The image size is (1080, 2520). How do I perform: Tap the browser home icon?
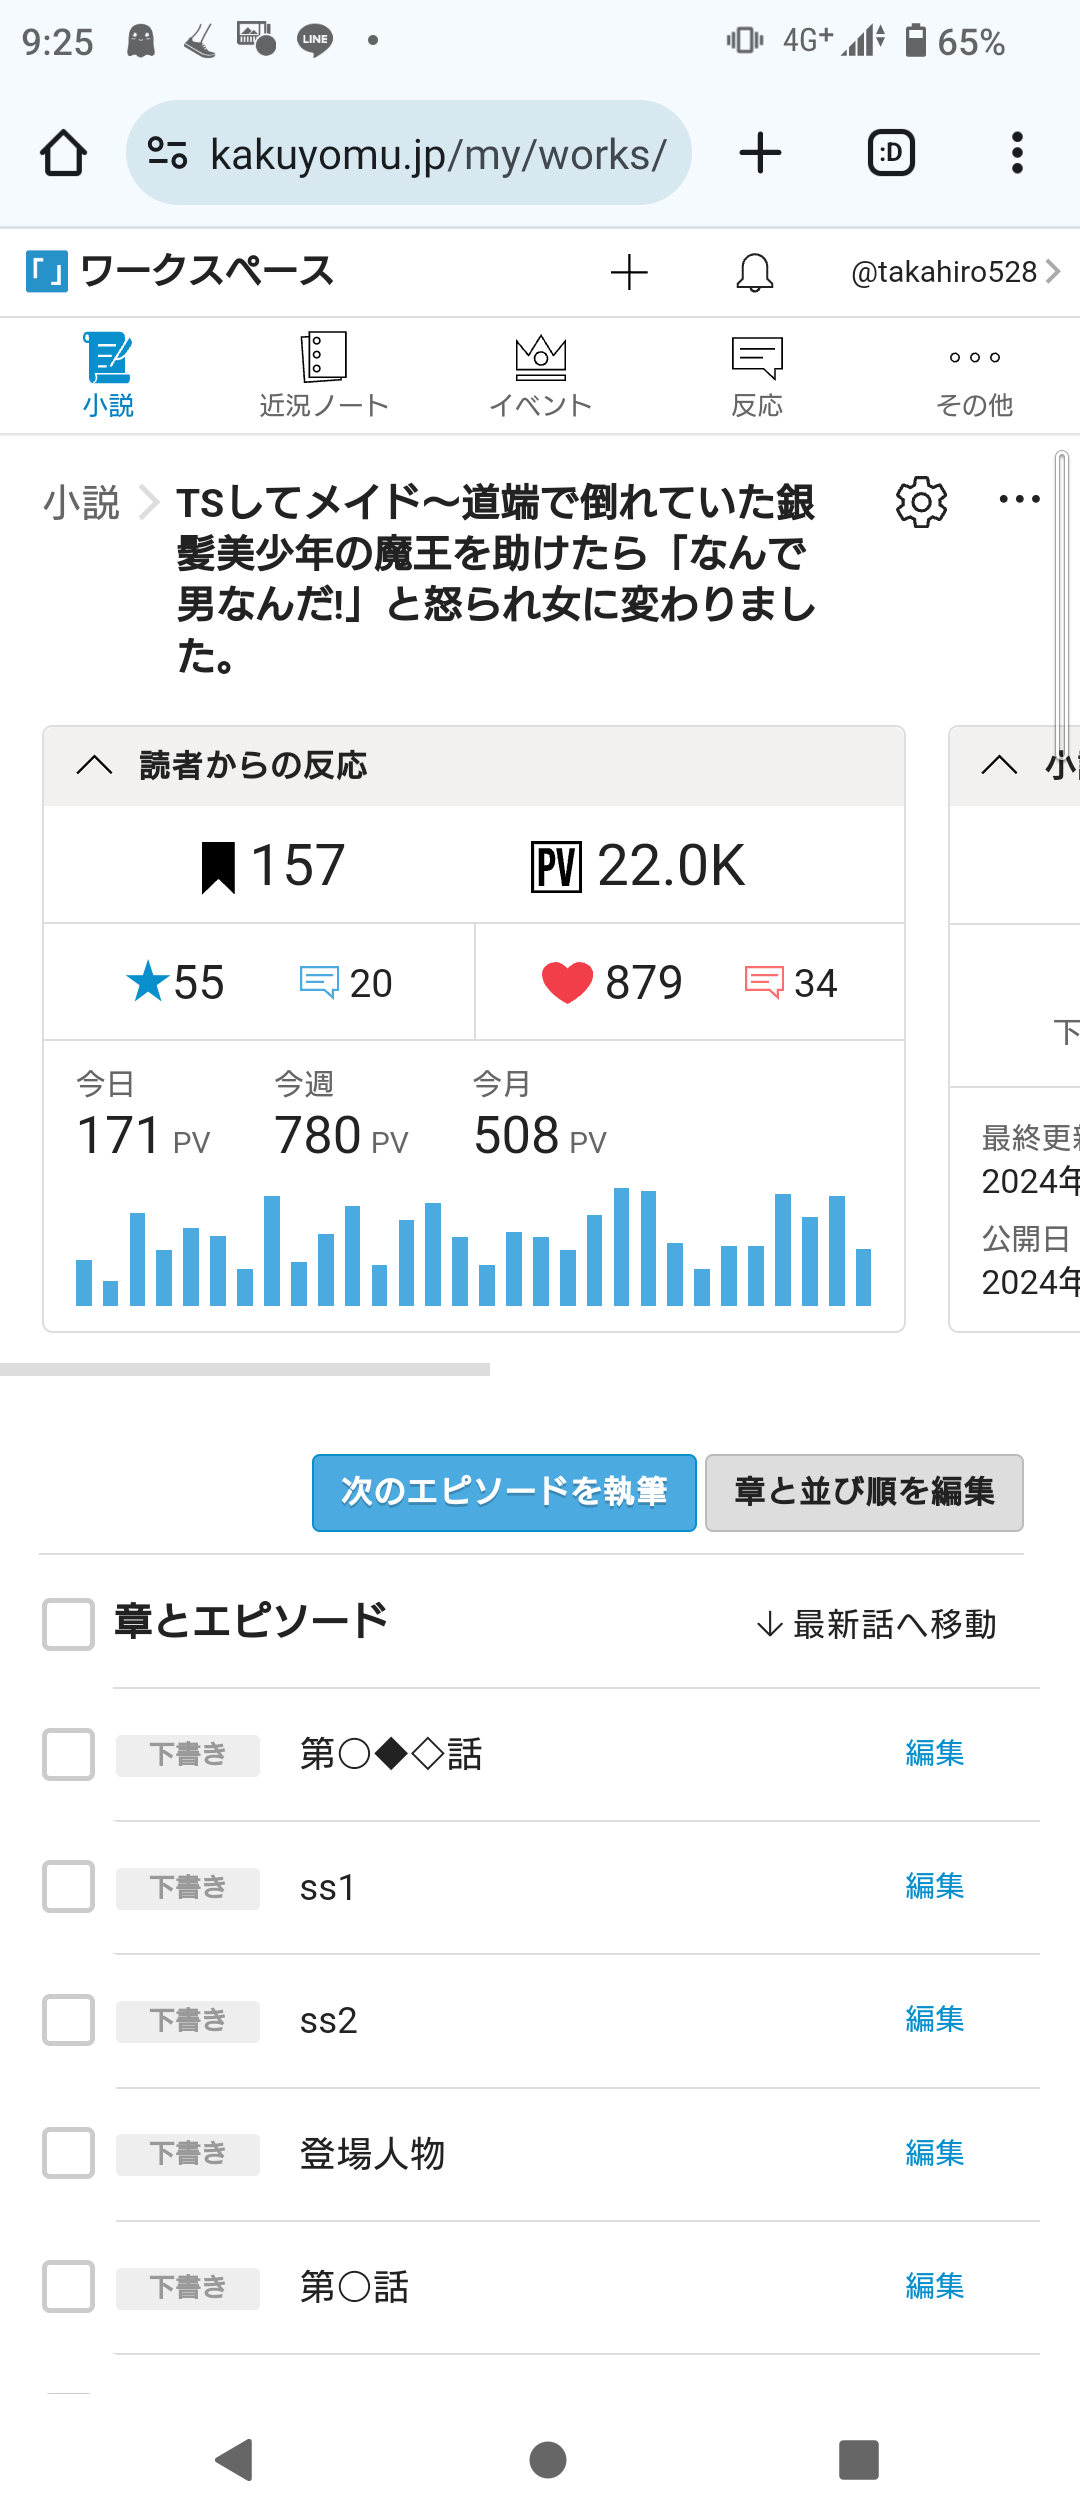63,154
